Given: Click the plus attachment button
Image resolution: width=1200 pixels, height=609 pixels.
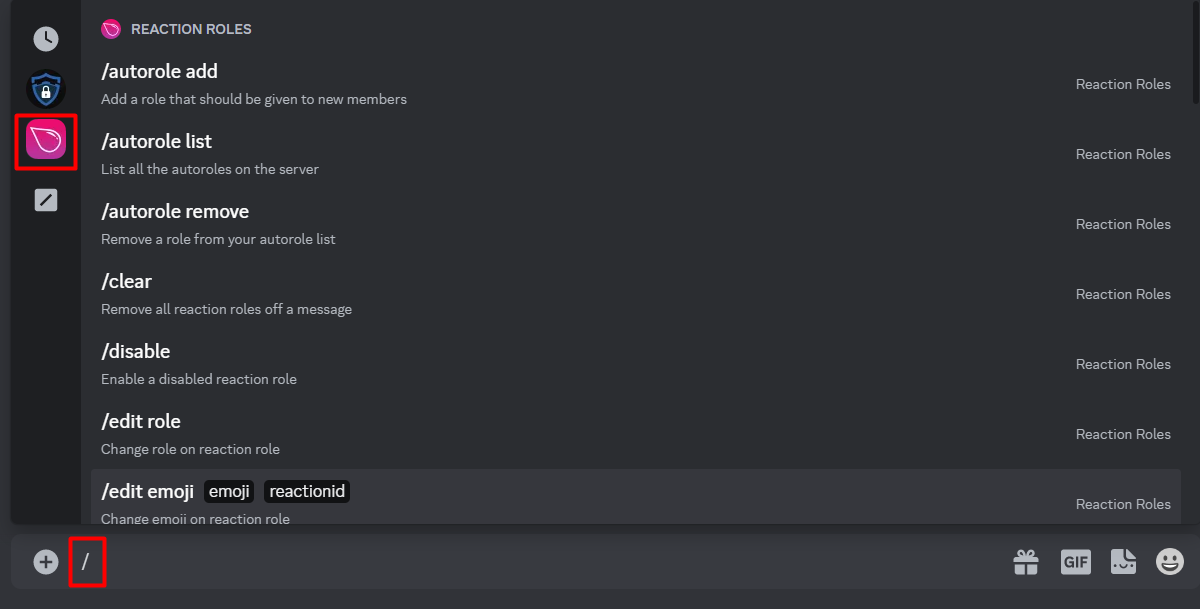Looking at the screenshot, I should 46,562.
